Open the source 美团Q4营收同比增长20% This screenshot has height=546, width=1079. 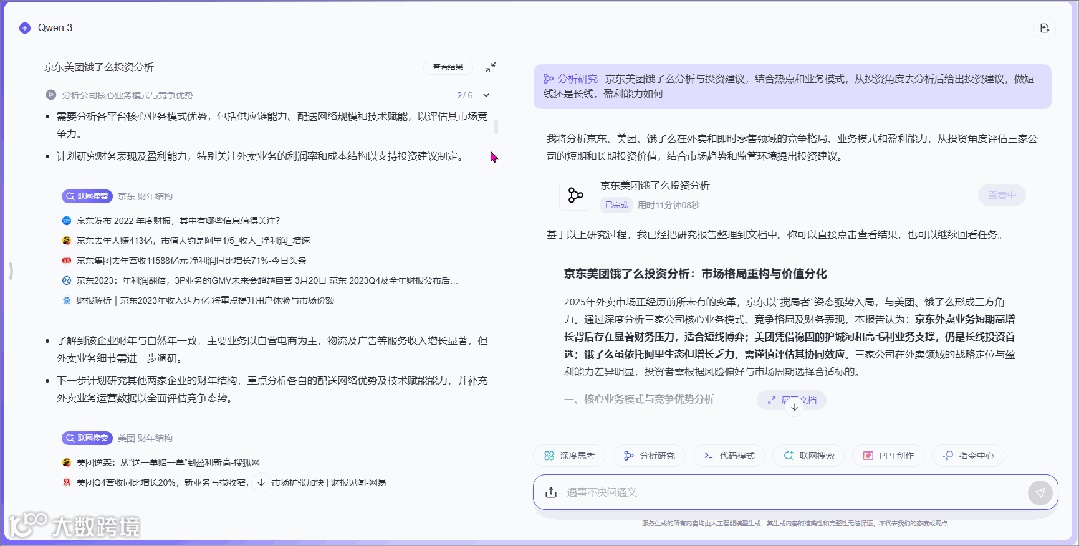pyautogui.click(x=231, y=483)
